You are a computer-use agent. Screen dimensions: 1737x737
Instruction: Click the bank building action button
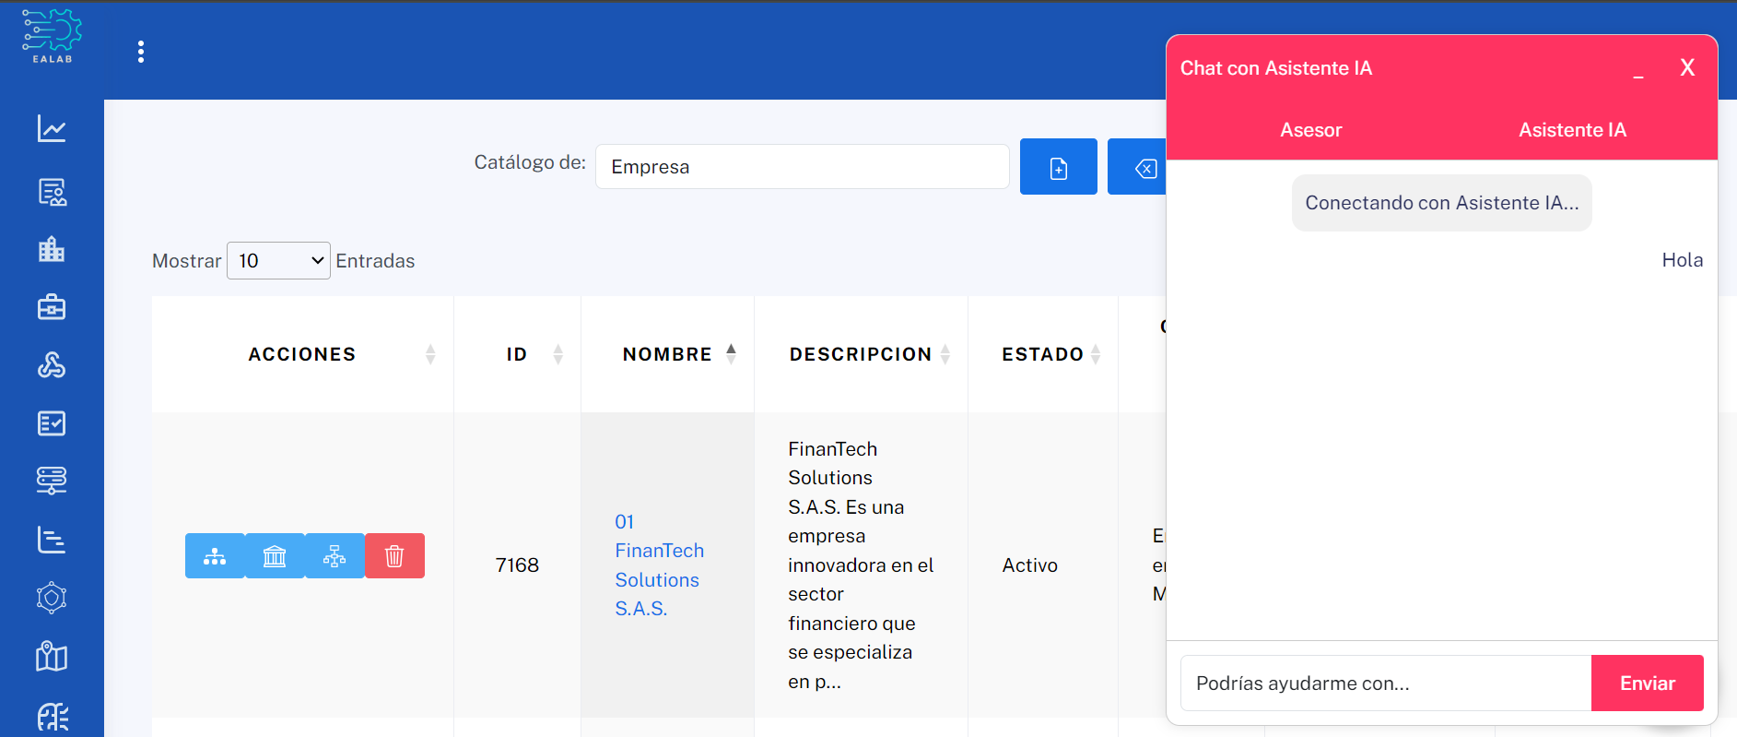pos(274,556)
